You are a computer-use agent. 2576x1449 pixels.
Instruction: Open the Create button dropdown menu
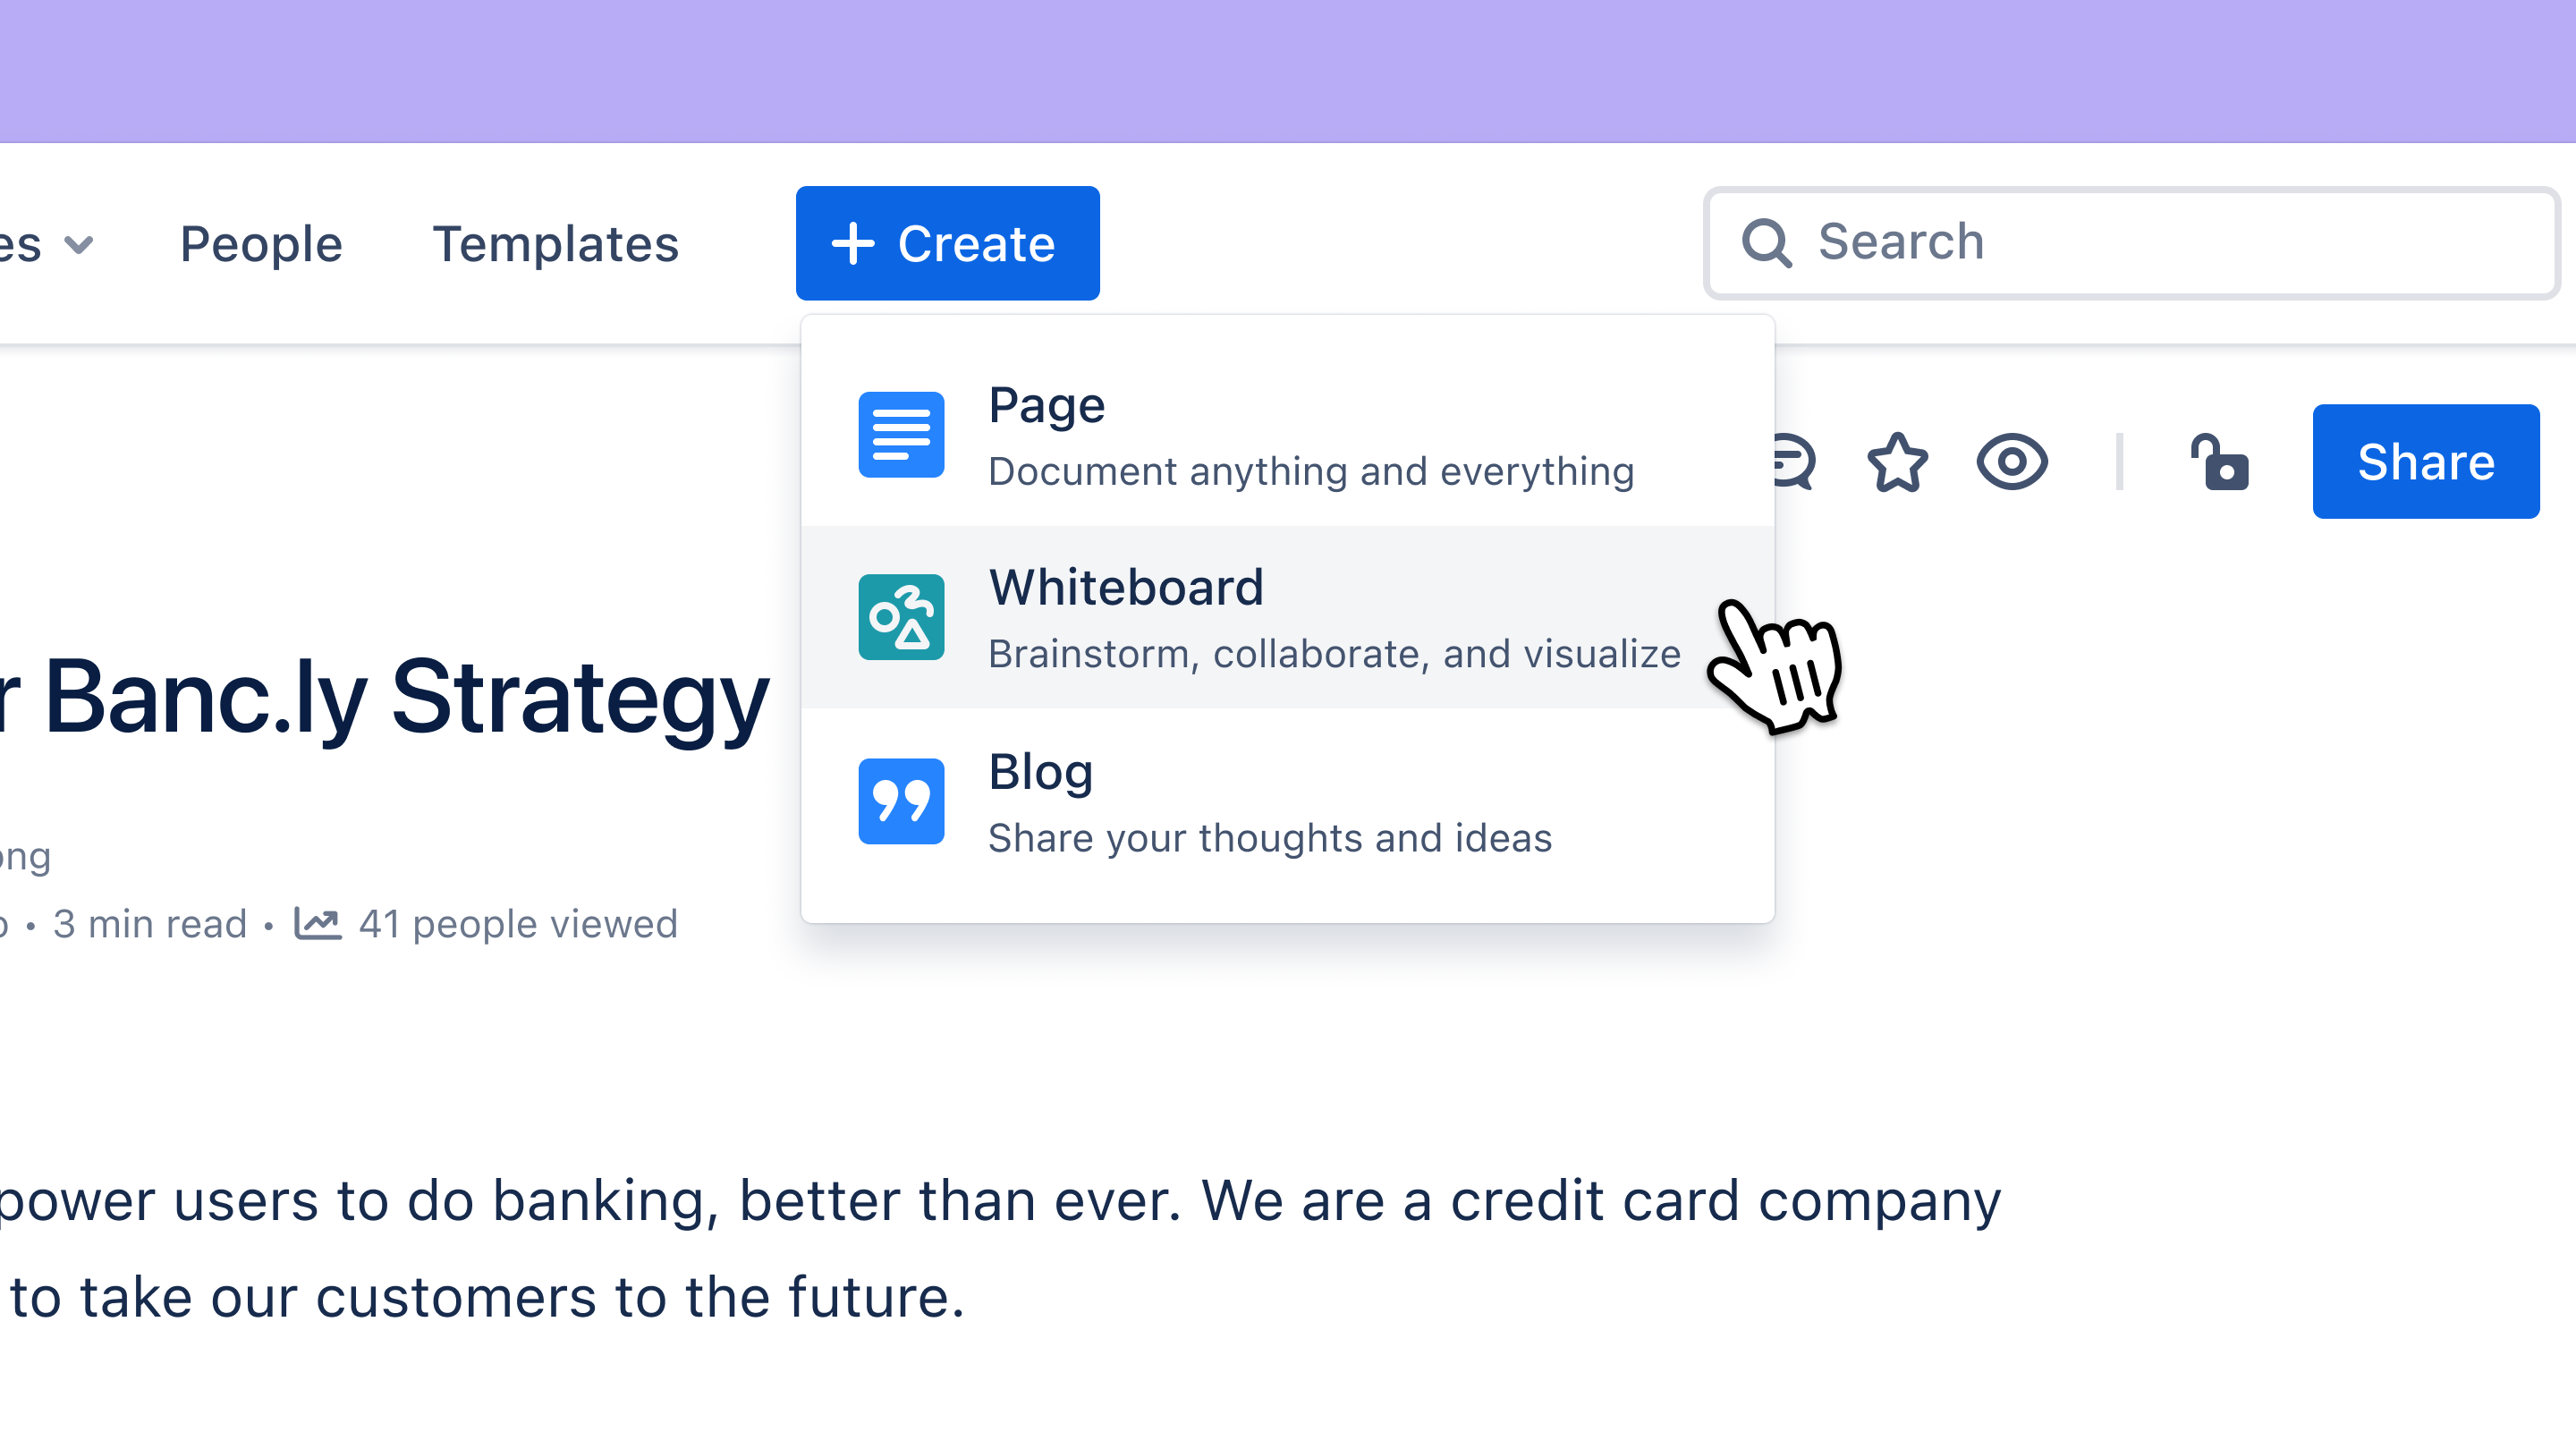click(948, 242)
